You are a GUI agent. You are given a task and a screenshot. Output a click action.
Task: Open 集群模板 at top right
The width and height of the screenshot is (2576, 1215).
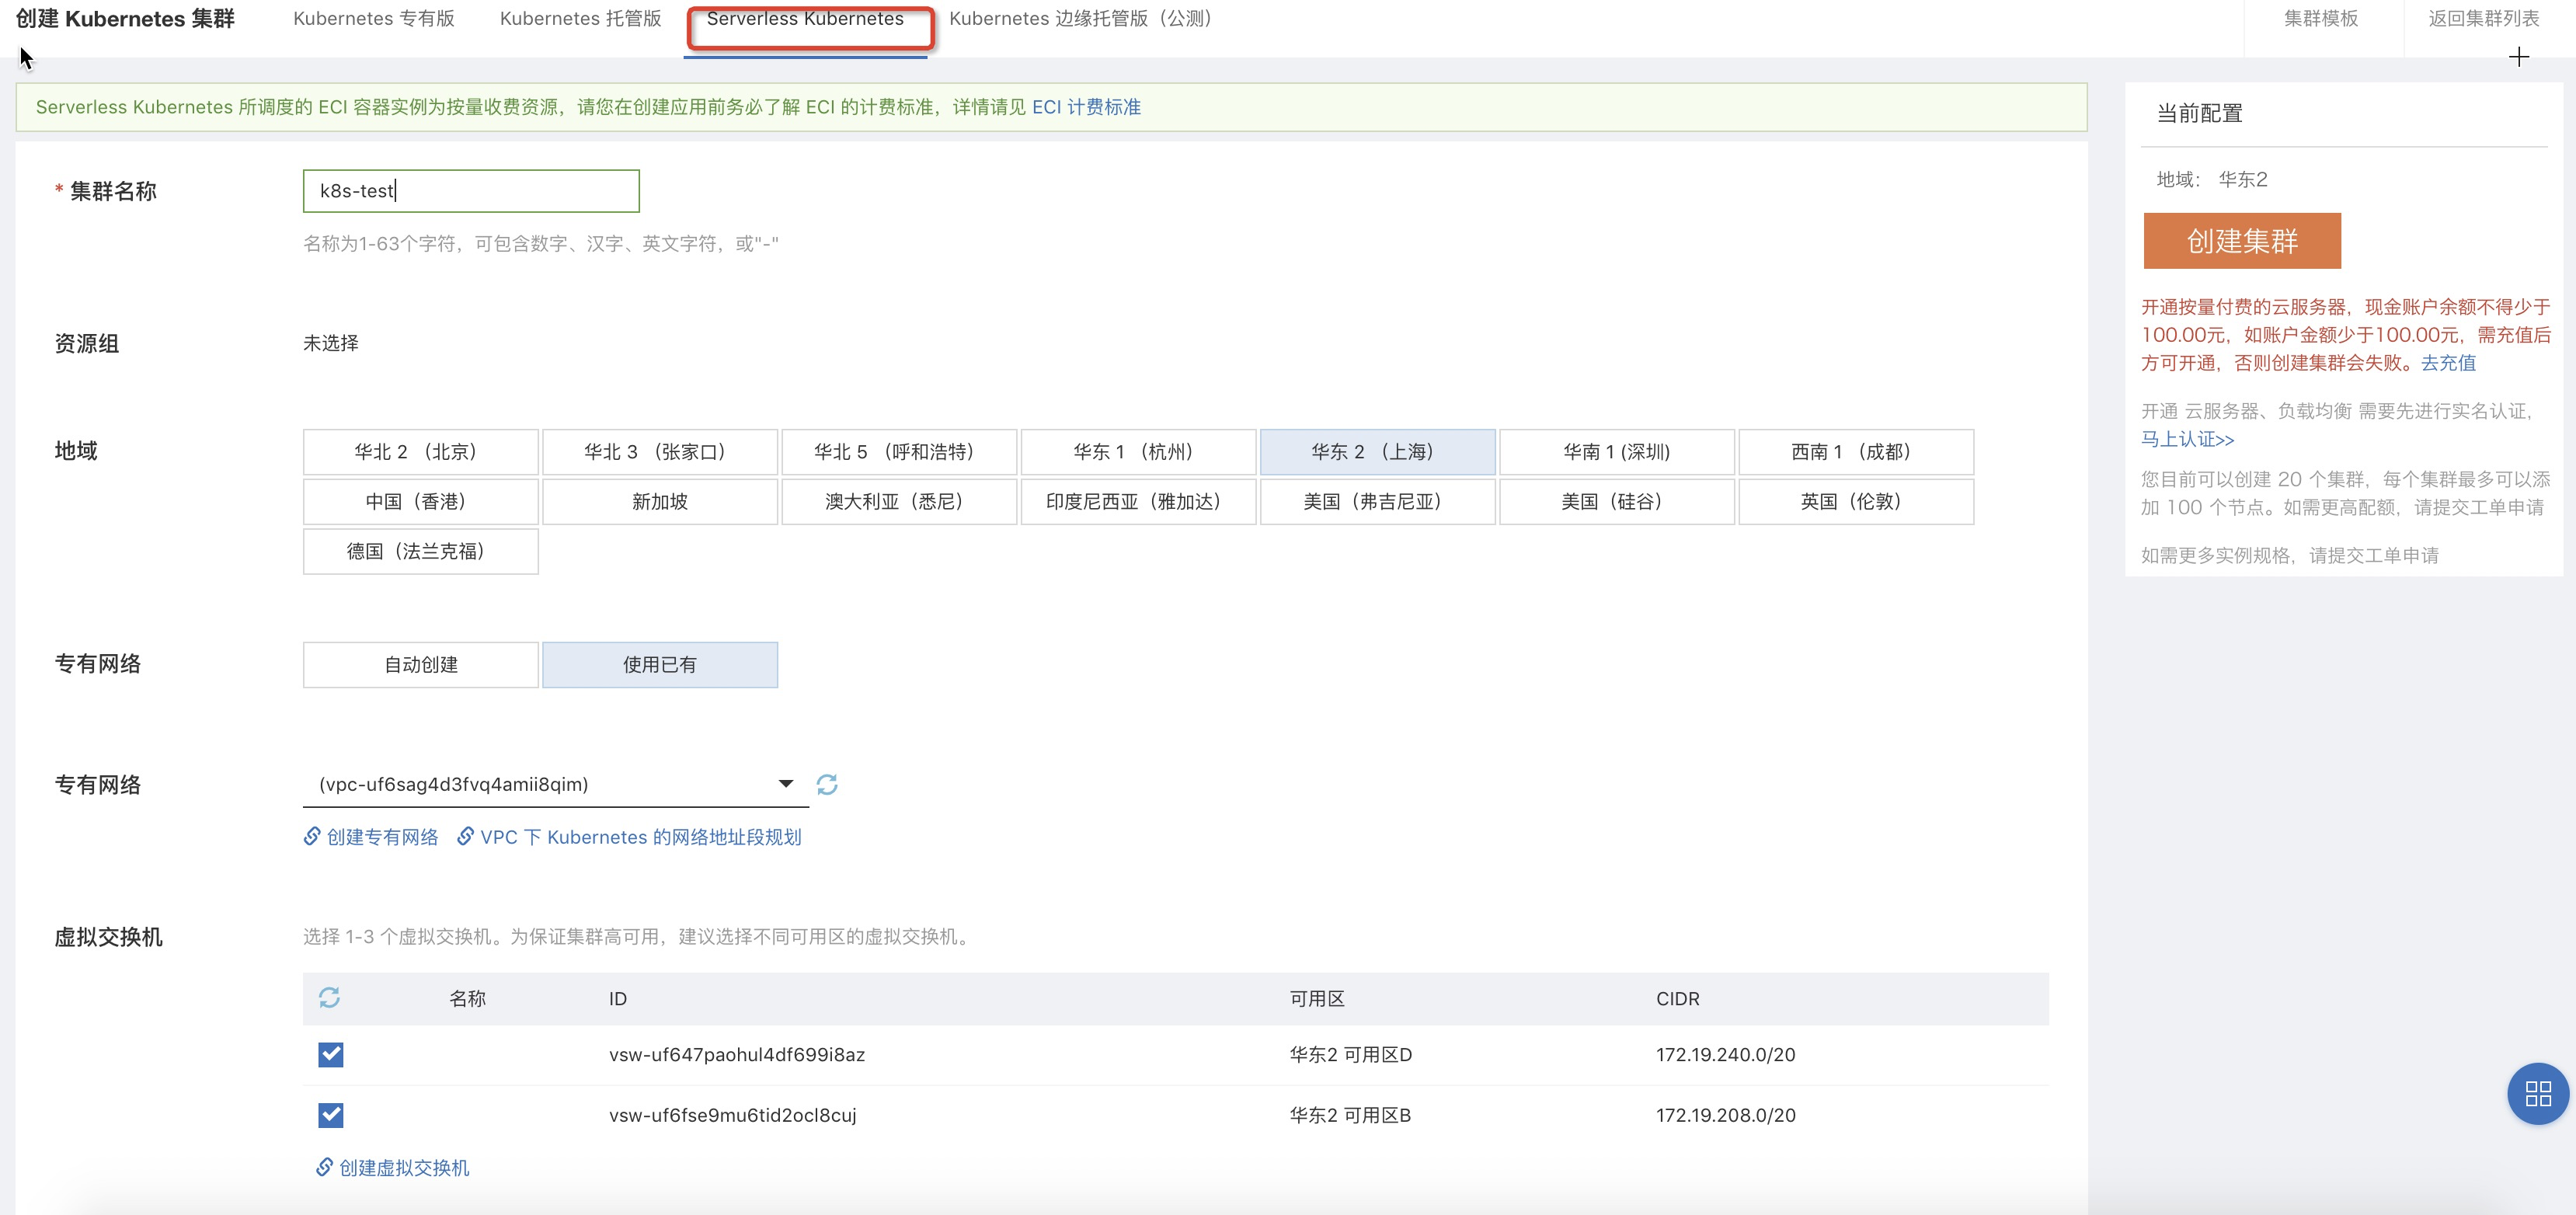(x=2321, y=18)
